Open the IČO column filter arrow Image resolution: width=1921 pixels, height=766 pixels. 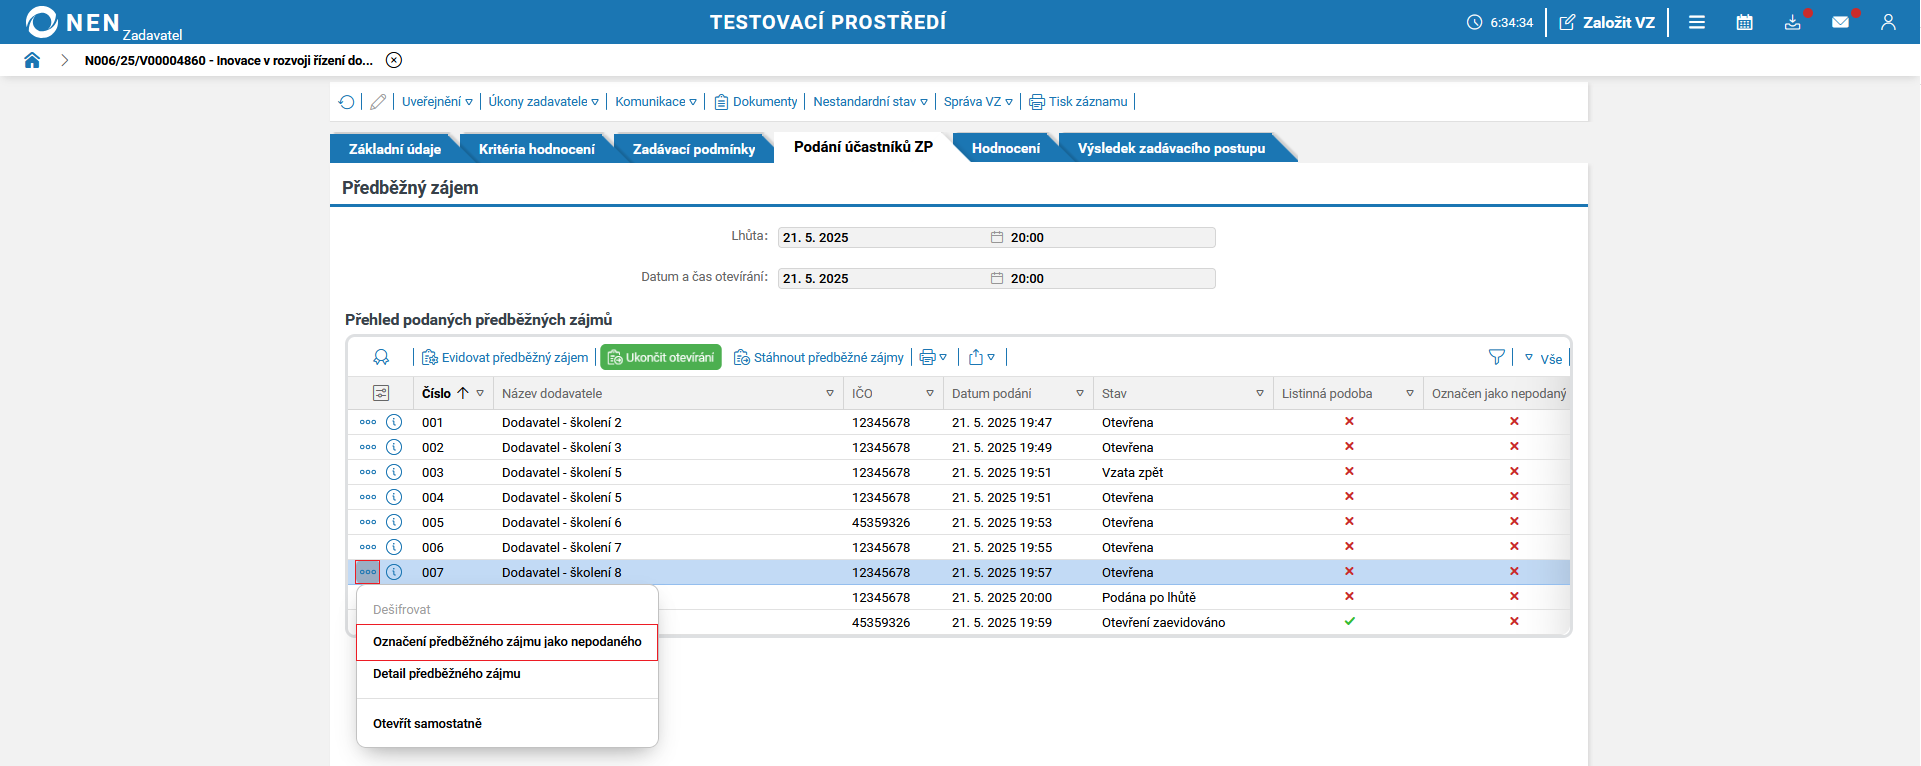click(930, 393)
